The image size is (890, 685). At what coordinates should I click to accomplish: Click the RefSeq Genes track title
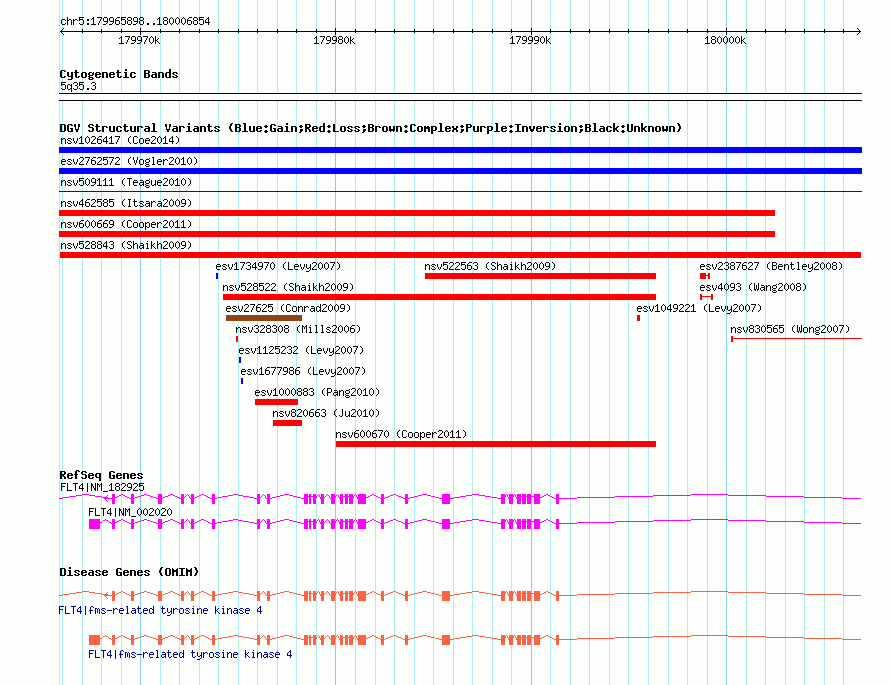(101, 475)
